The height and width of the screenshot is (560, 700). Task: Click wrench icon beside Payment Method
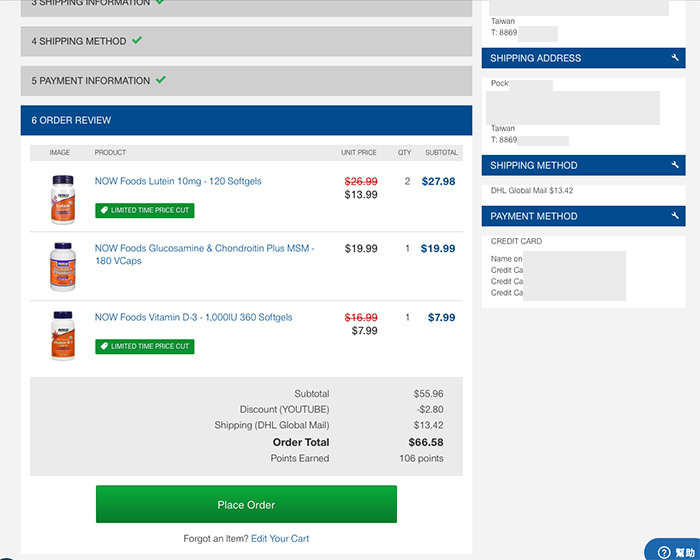[x=675, y=216]
